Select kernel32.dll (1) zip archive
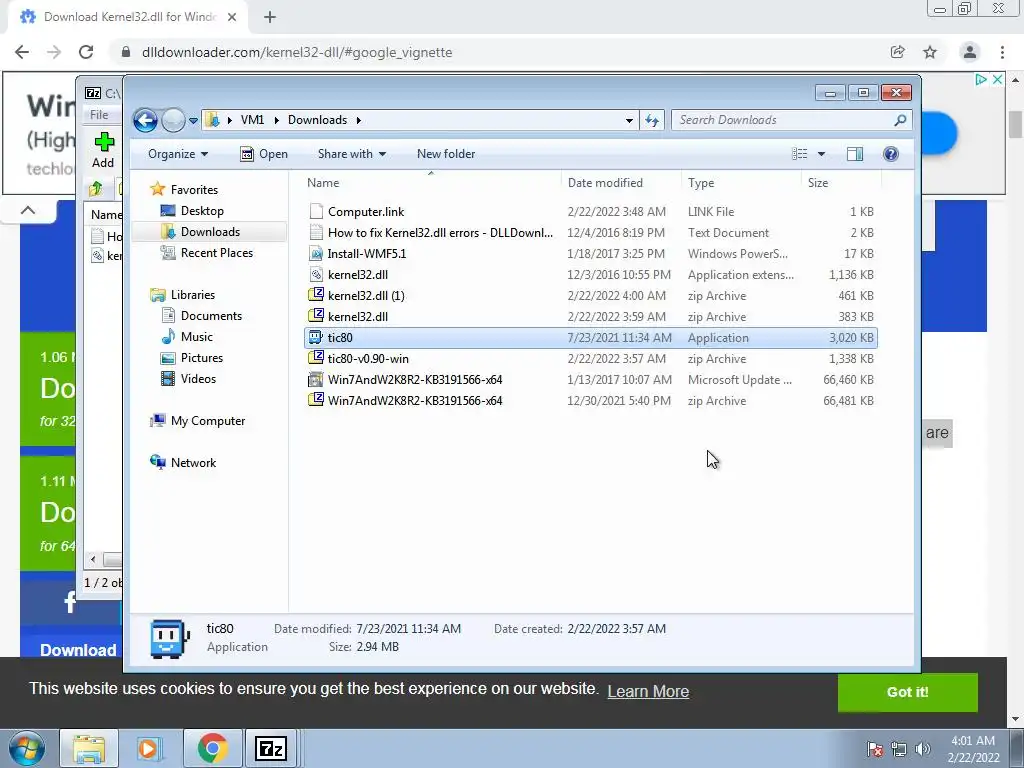 tap(590, 296)
